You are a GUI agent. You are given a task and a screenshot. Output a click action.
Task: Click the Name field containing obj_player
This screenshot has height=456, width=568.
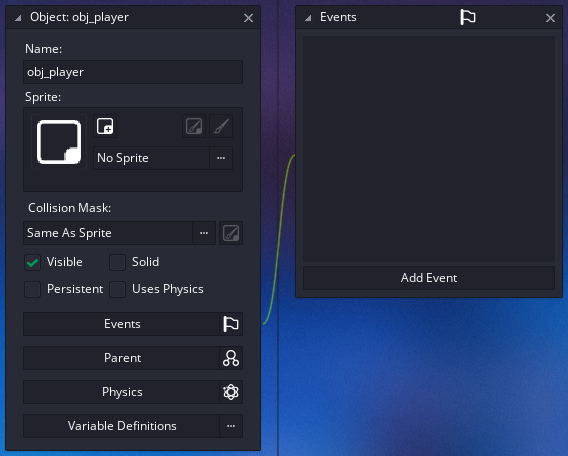133,72
